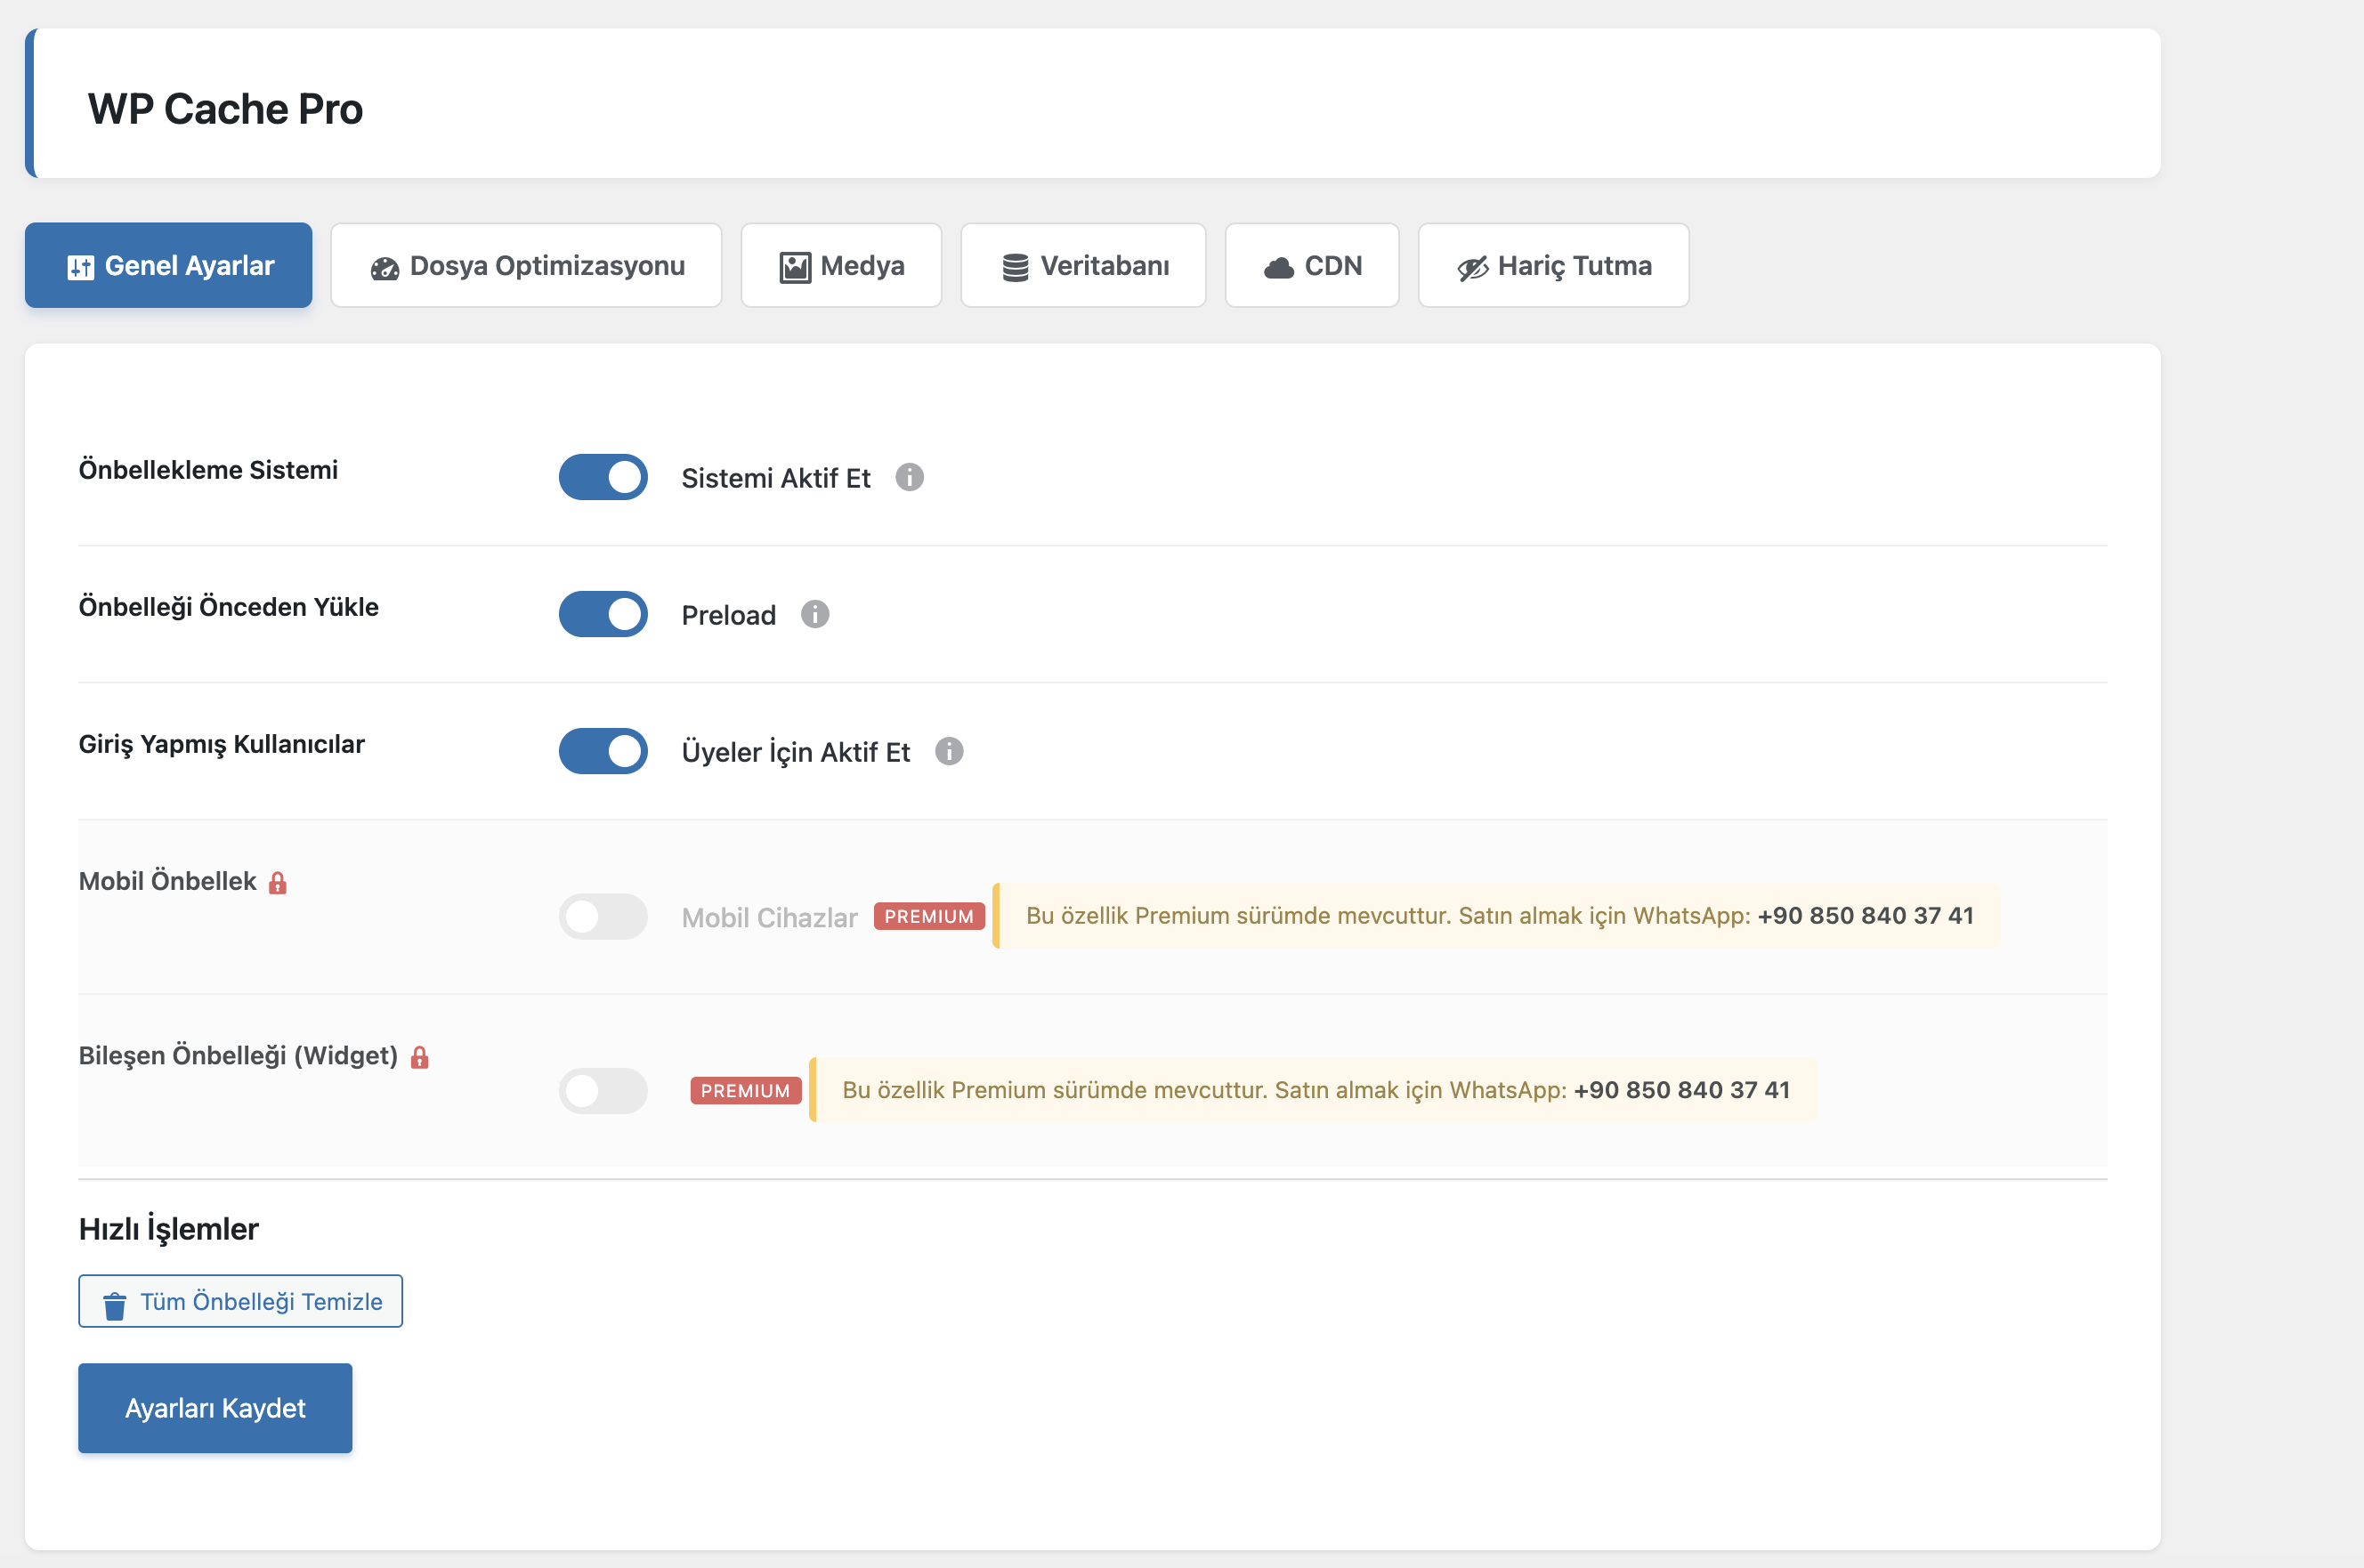Click the speedometer icon on Dosya Optimizasyonu tab
Viewport: 2364px width, 1568px height.
385,268
